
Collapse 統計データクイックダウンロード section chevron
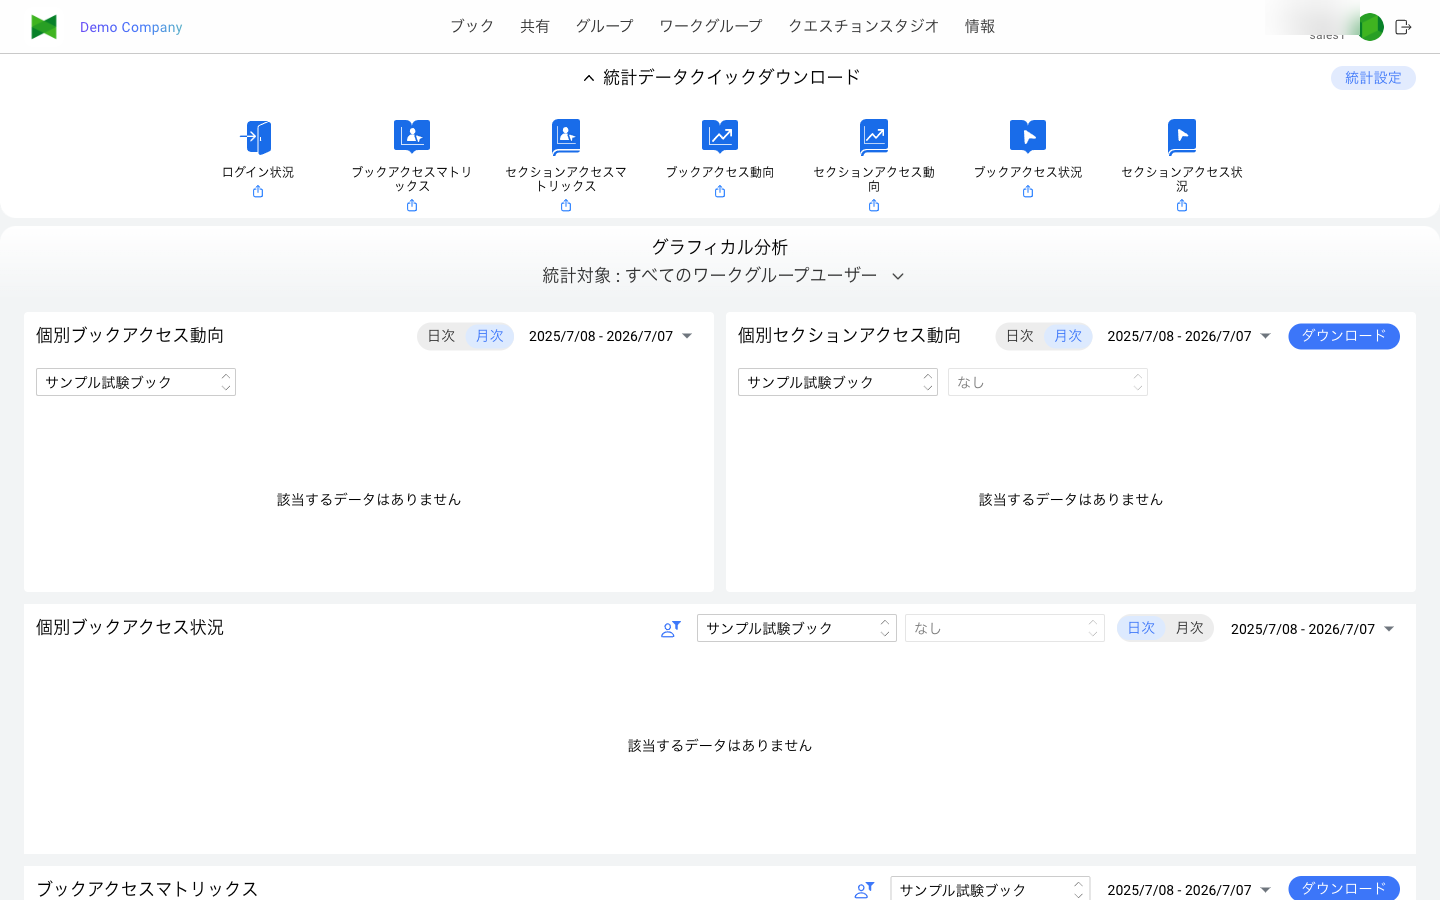(589, 78)
